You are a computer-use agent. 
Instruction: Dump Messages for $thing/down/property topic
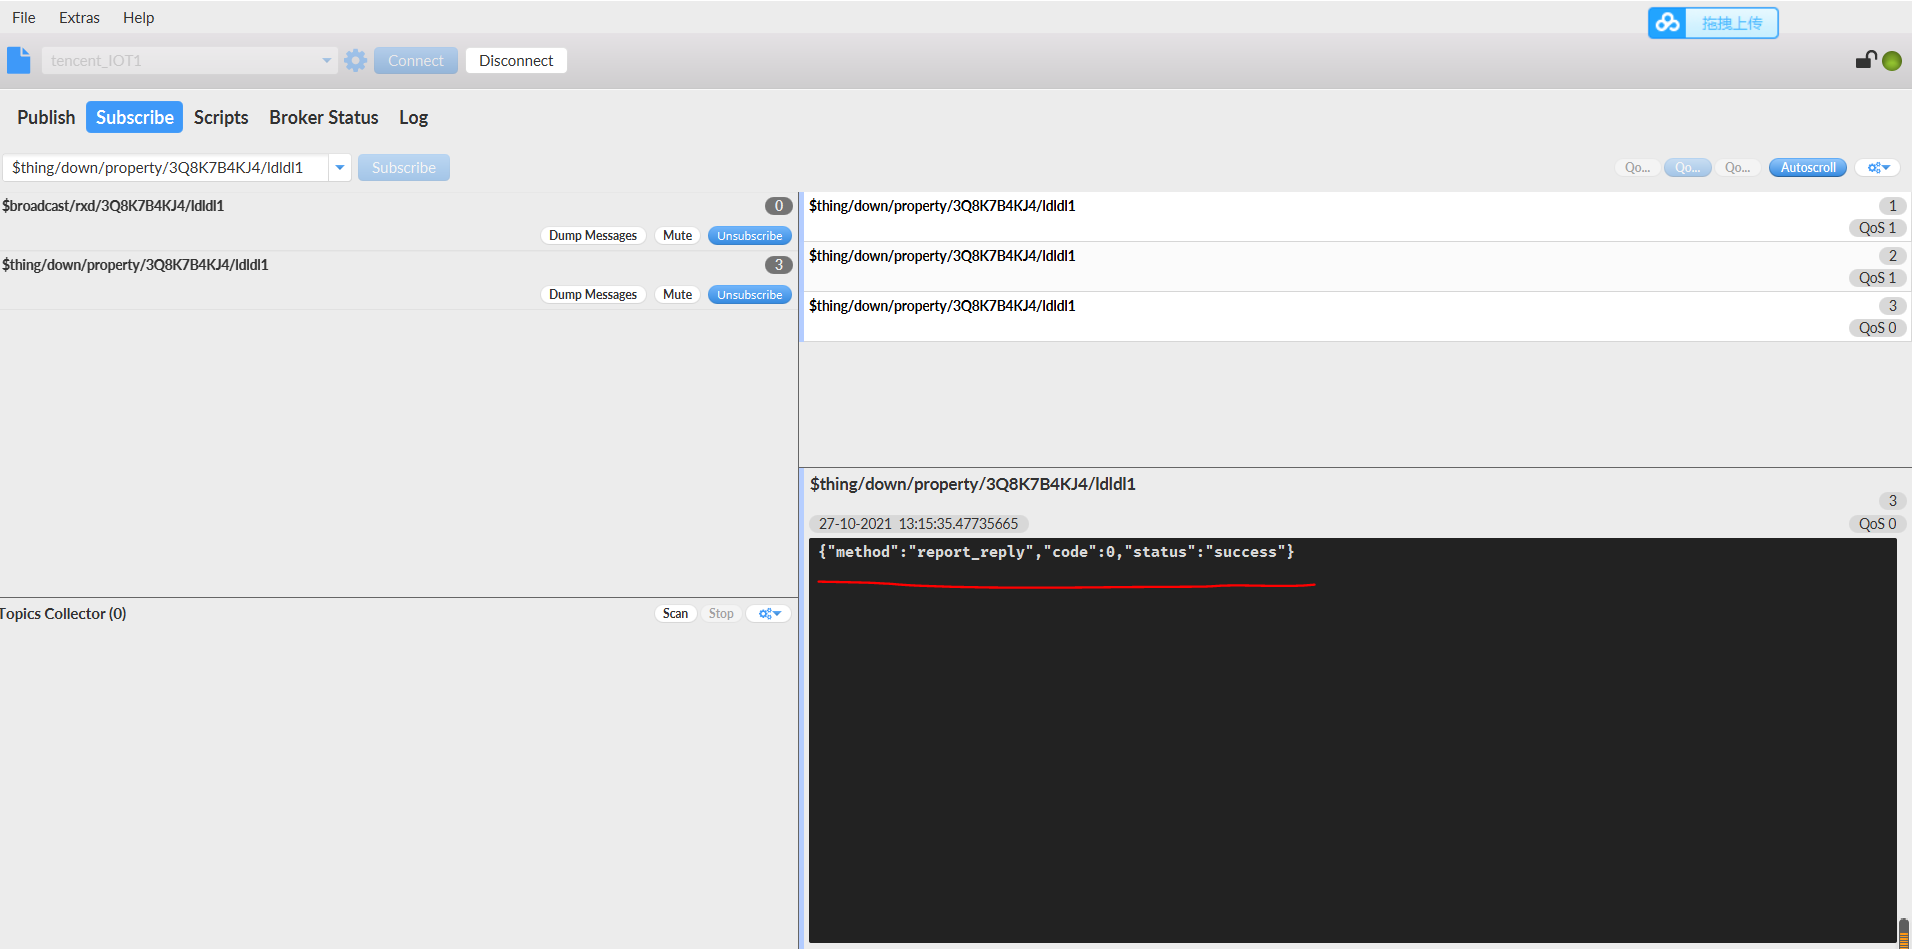tap(593, 295)
